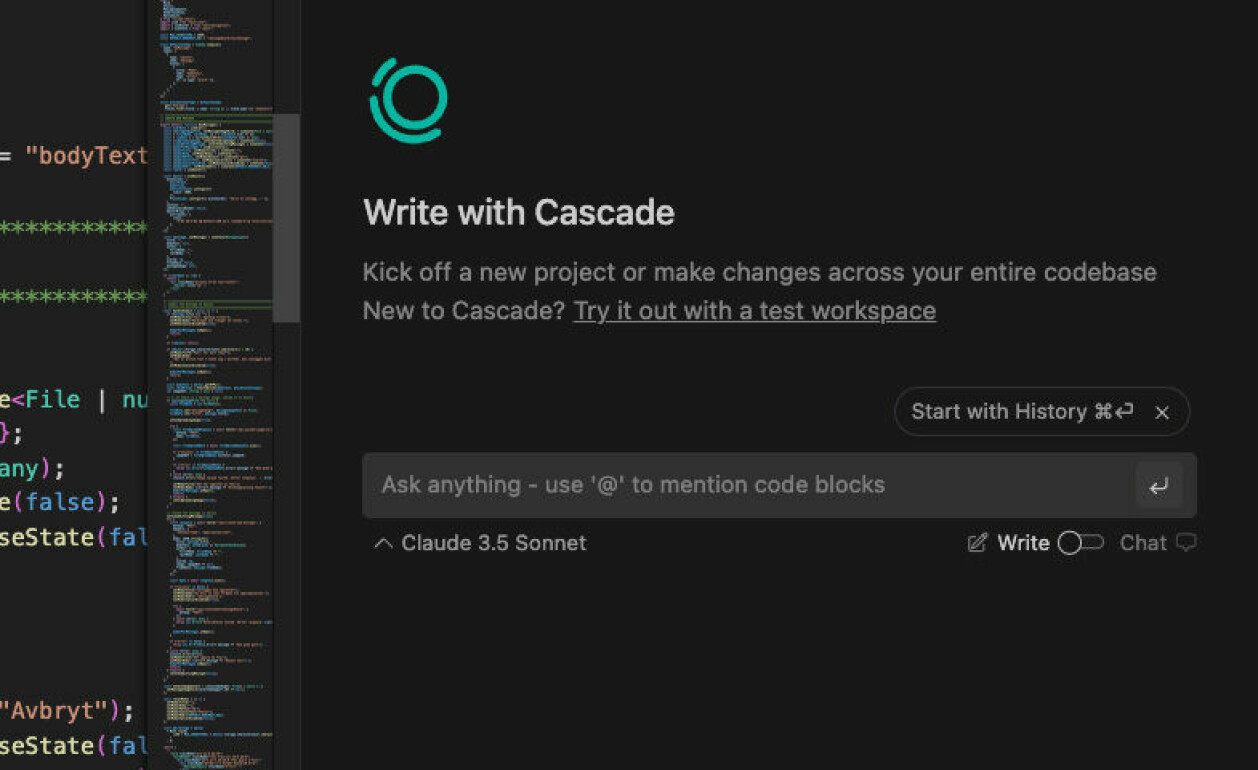The image size is (1258, 770).
Task: Click the Cascade logo icon
Action: pos(408,100)
